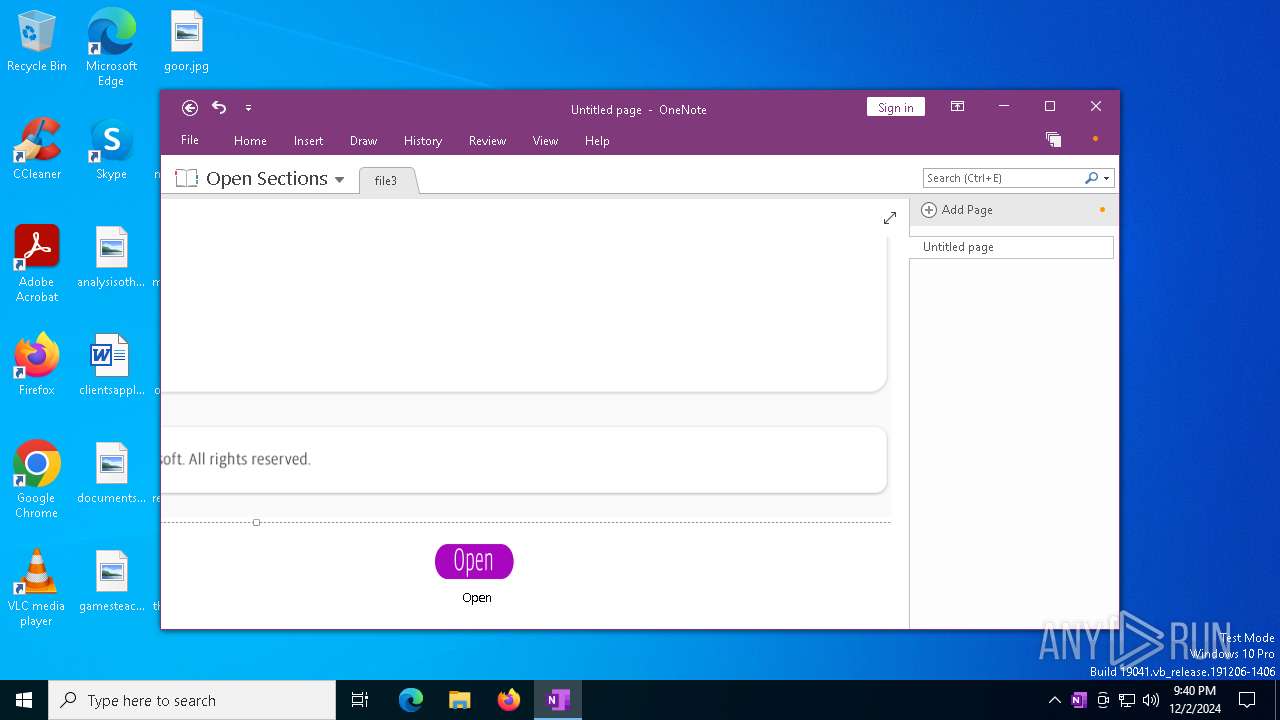Switch to the Home ribbon tab
Viewport: 1280px width, 720px height.
[x=250, y=141]
